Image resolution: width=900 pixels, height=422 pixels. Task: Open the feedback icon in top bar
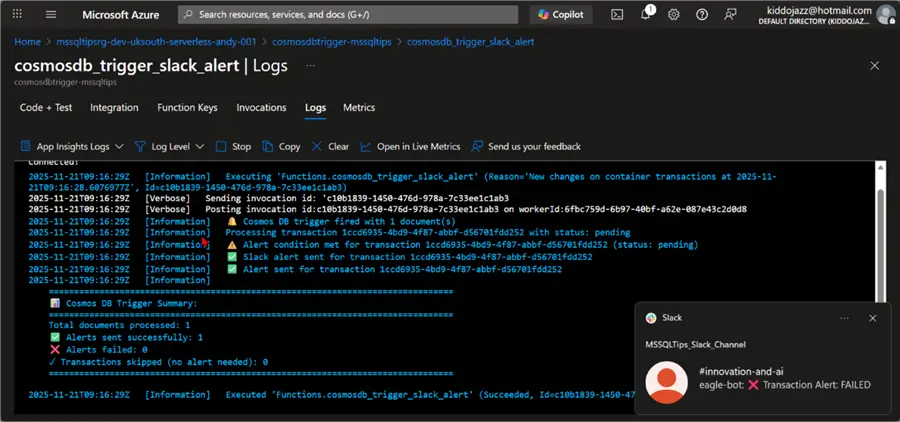[730, 14]
